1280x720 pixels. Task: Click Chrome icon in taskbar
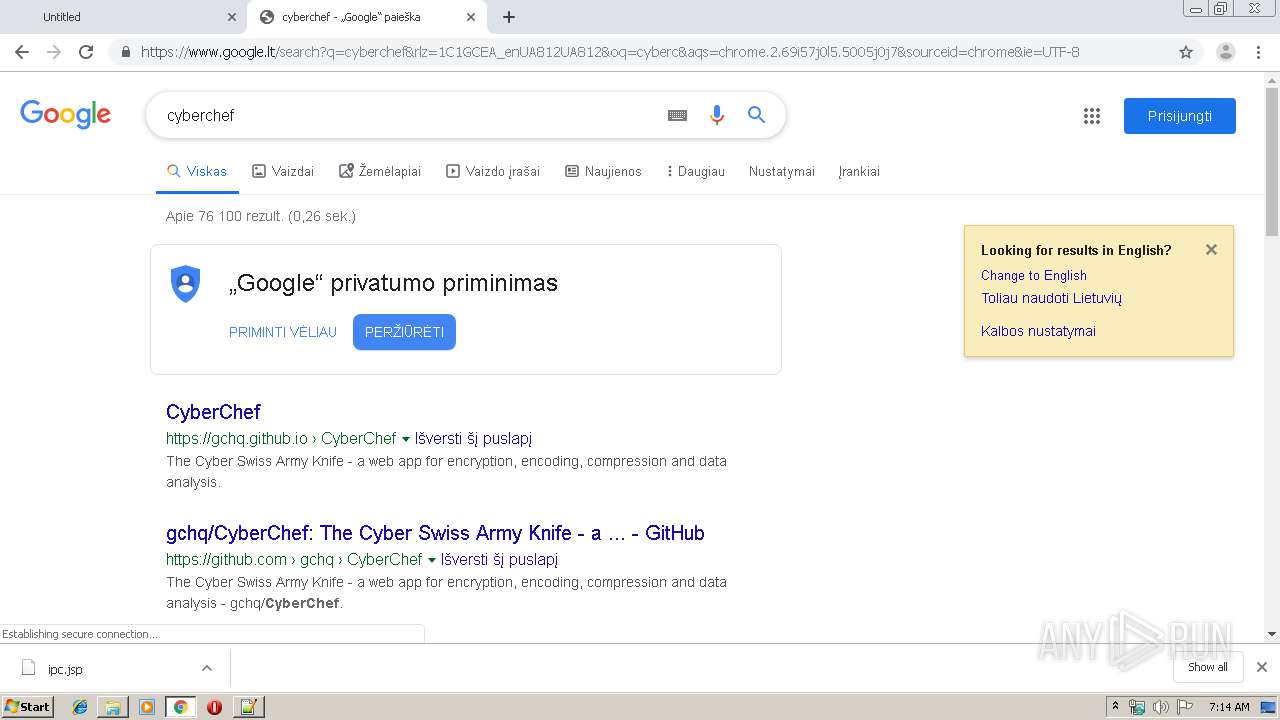(x=180, y=707)
